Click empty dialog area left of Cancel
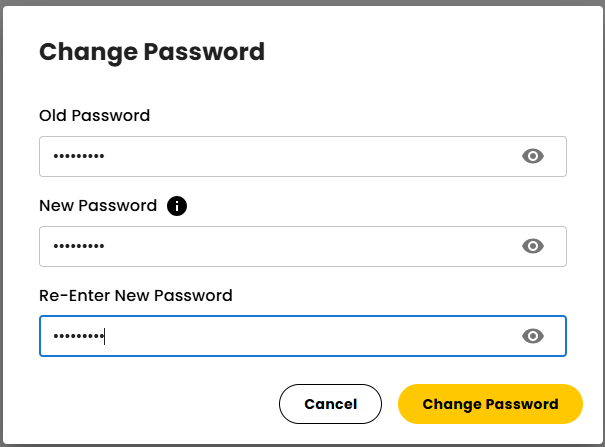605x447 pixels. pyautogui.click(x=150, y=404)
